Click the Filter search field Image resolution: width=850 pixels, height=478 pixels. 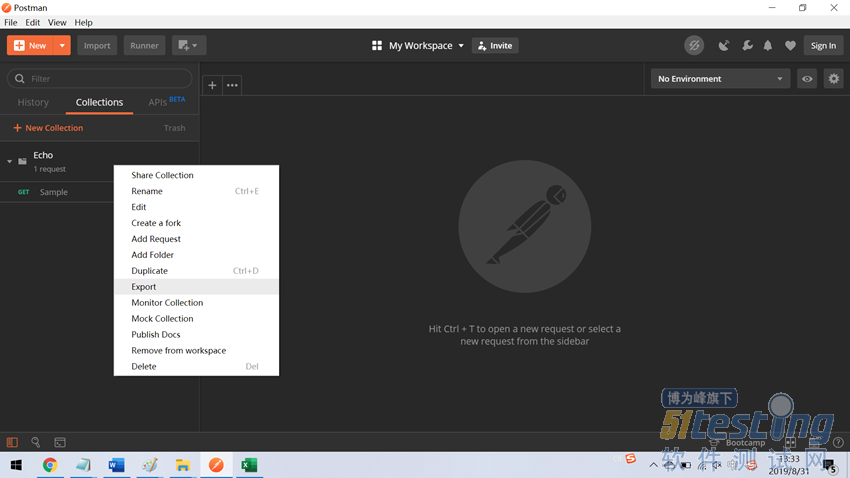100,79
